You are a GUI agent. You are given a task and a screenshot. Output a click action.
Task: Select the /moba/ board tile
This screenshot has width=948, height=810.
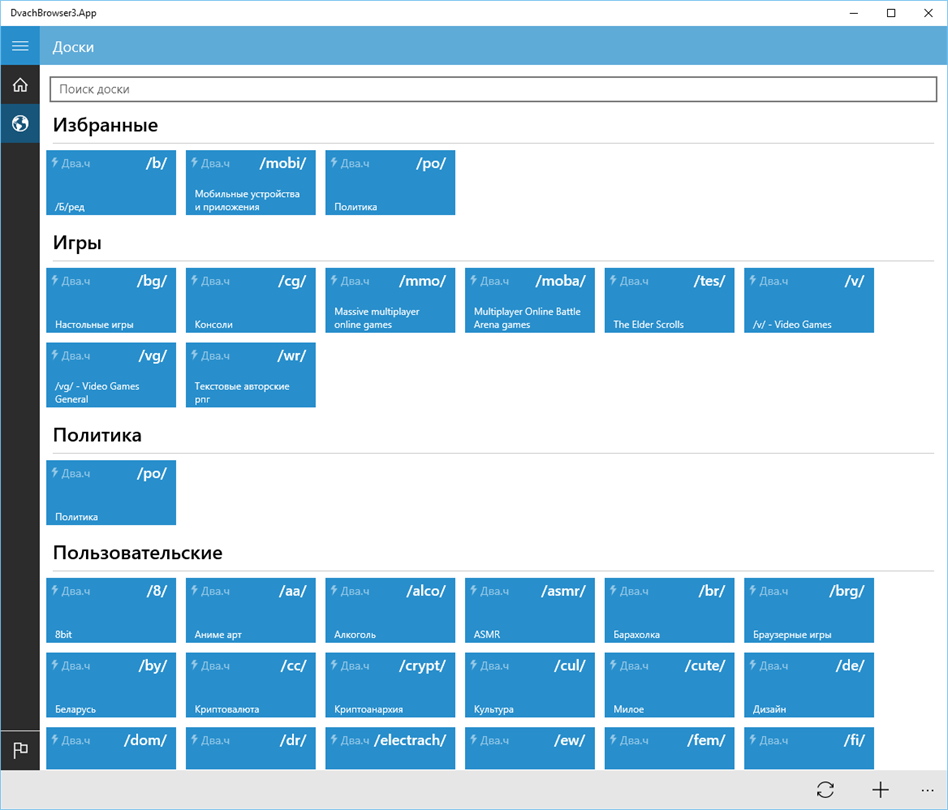530,300
